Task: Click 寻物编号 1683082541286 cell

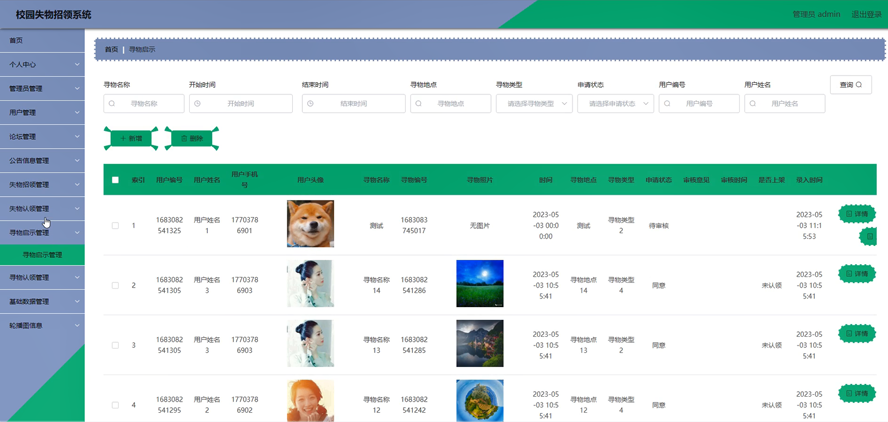Action: tap(414, 285)
